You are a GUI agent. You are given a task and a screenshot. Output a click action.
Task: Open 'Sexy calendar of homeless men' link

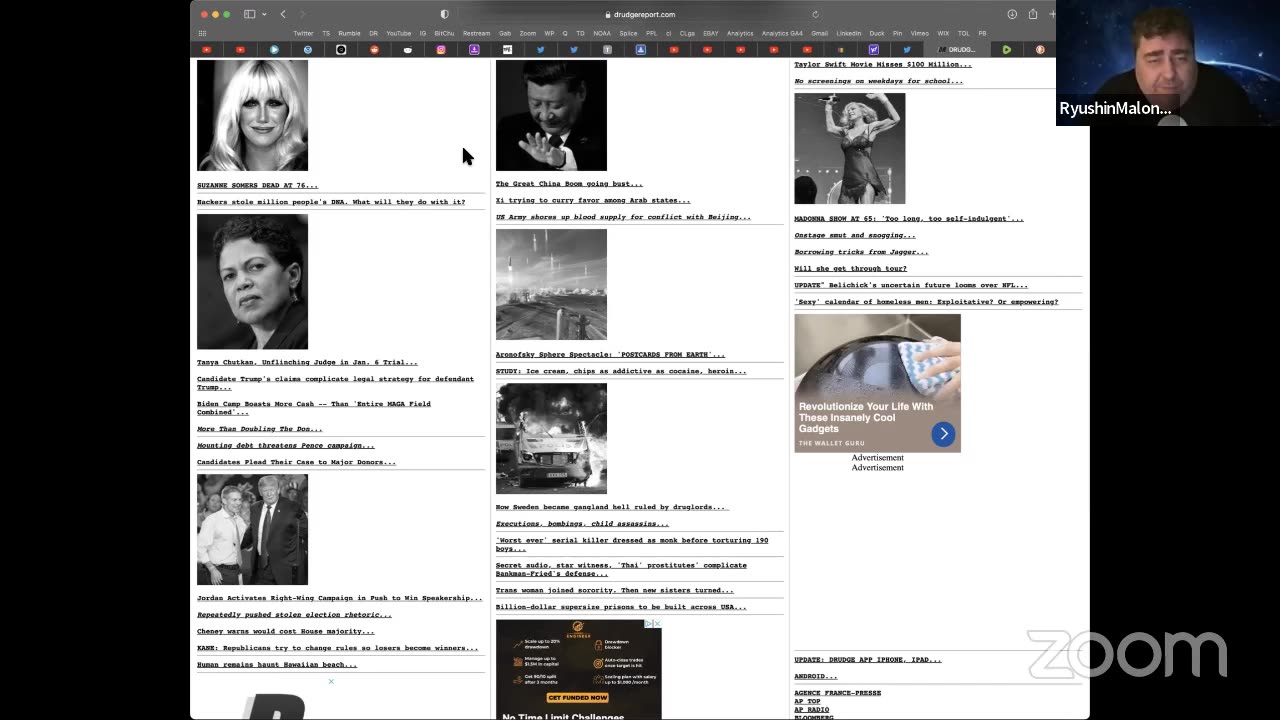pos(926,302)
